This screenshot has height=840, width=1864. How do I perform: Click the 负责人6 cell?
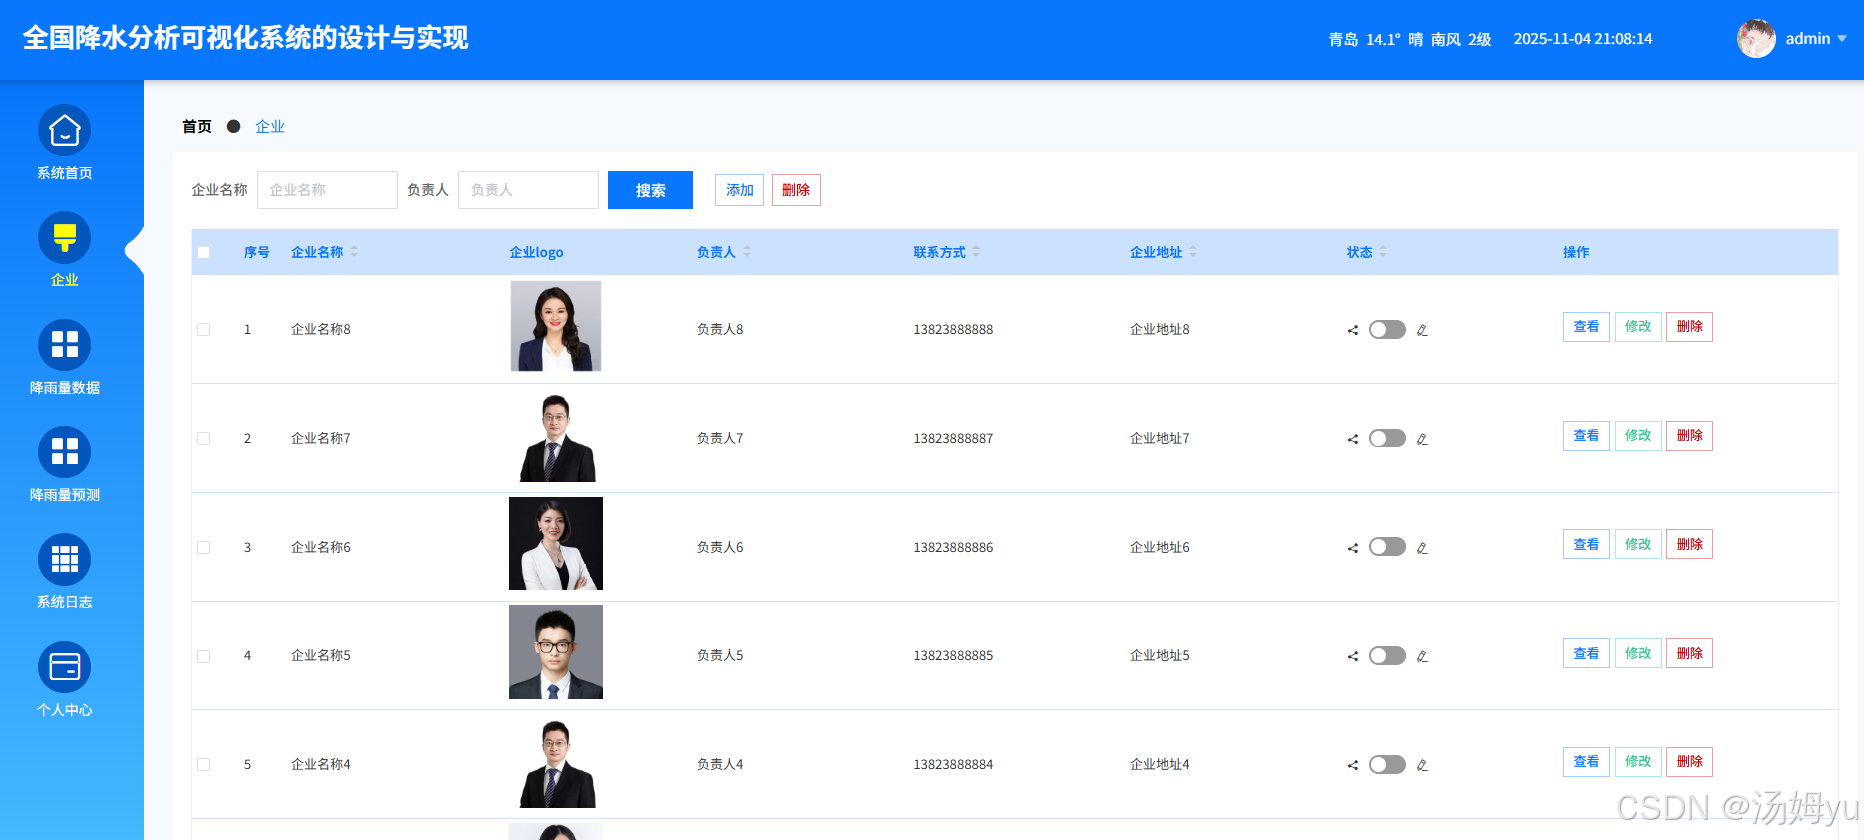pos(720,548)
